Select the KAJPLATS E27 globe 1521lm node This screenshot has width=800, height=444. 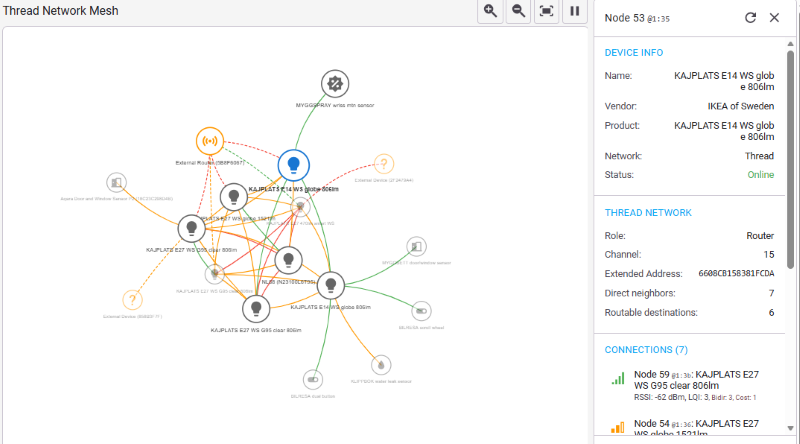[x=233, y=197]
